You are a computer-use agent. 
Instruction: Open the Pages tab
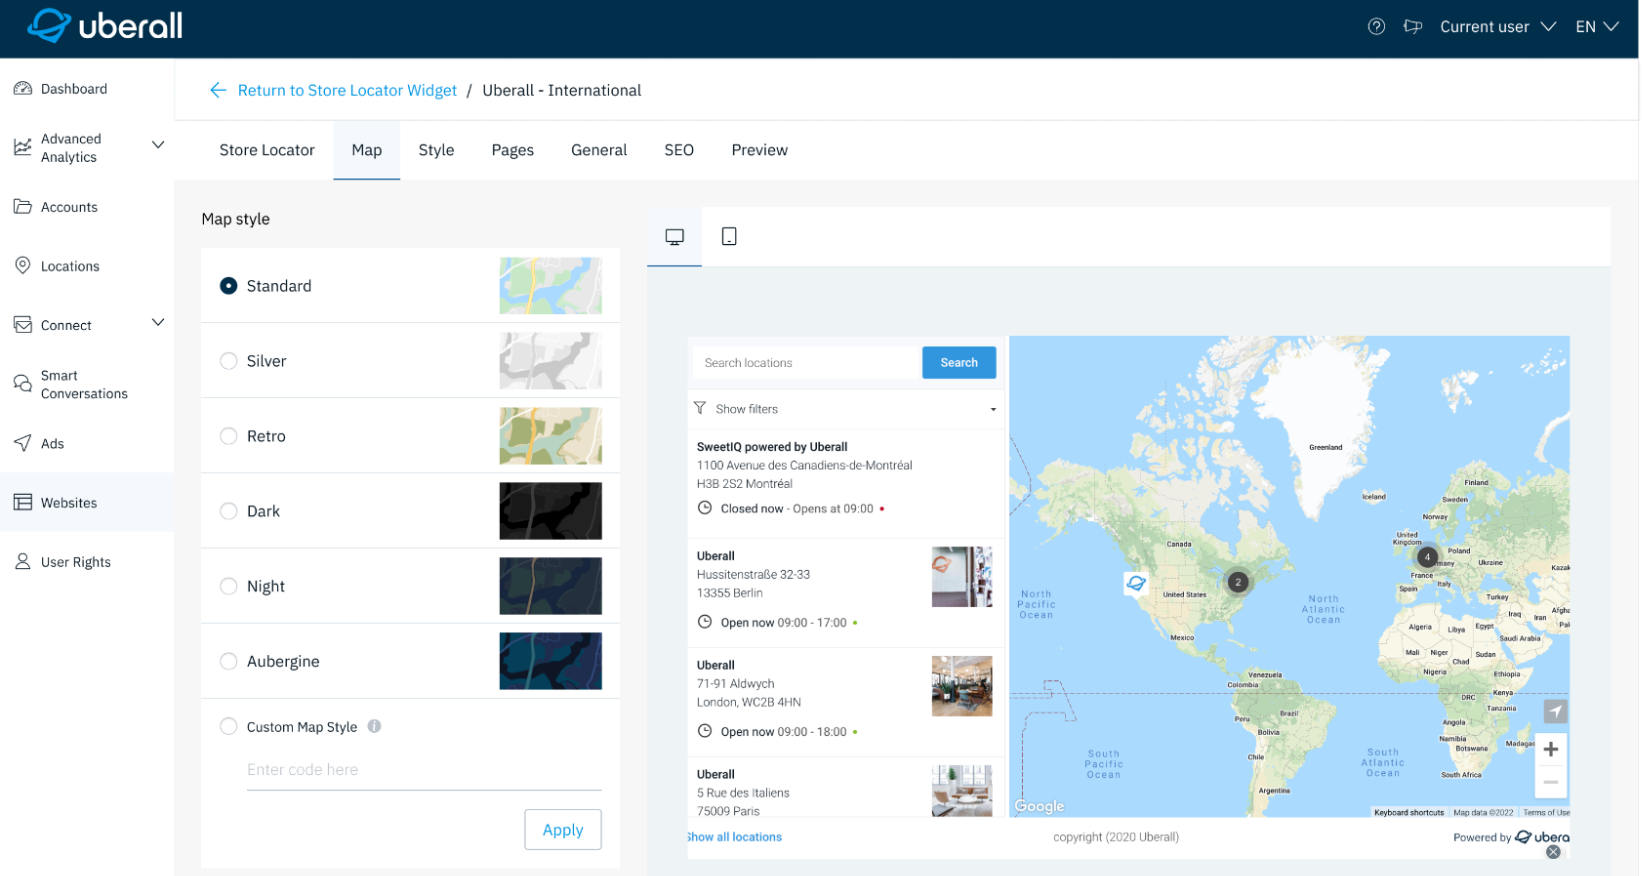(513, 150)
